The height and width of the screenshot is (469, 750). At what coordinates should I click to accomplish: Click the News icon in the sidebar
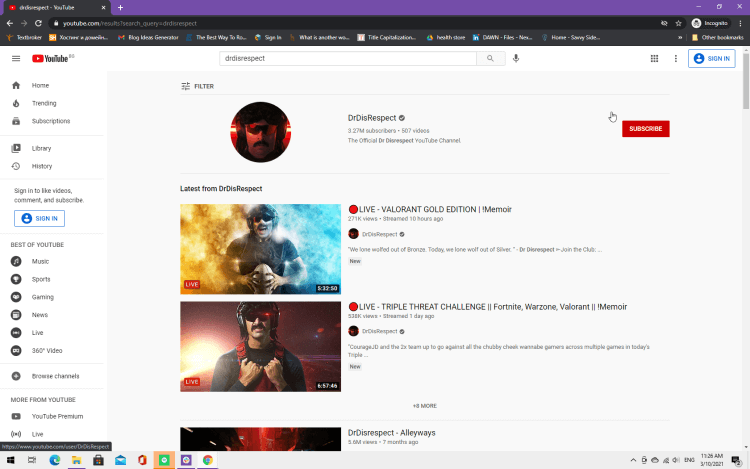pos(16,315)
